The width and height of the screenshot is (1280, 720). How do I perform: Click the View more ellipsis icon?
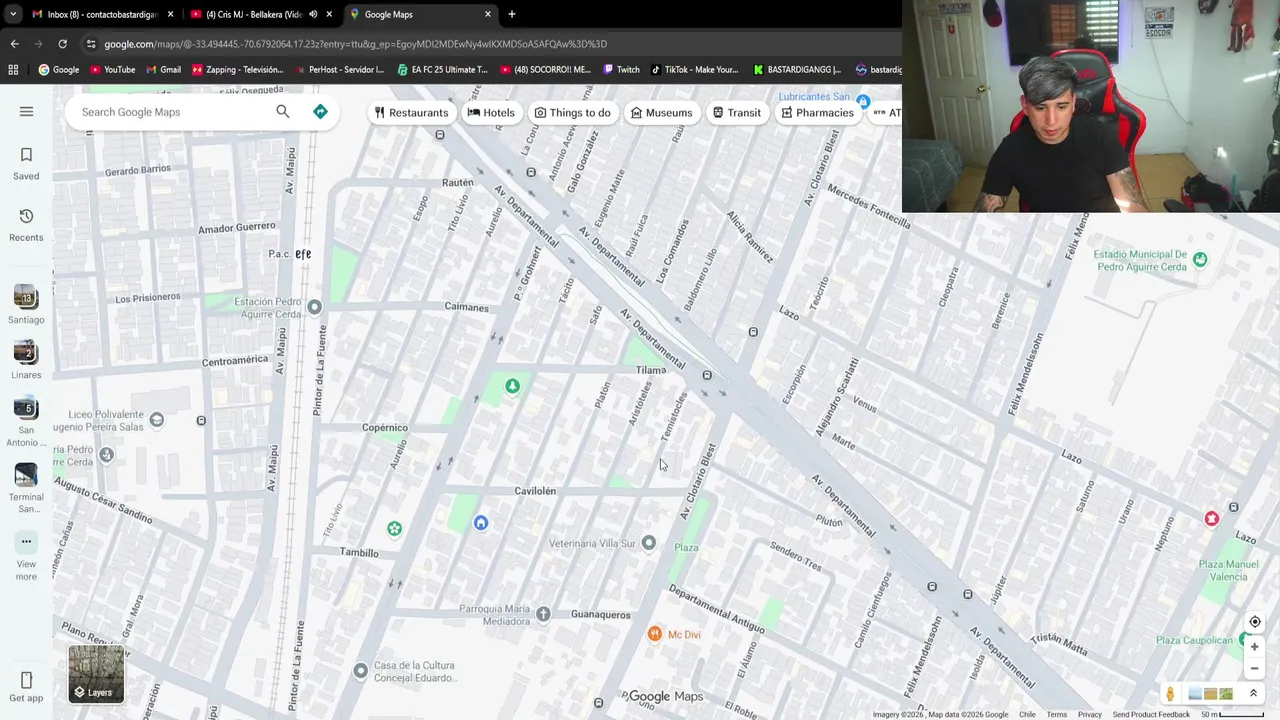point(26,541)
